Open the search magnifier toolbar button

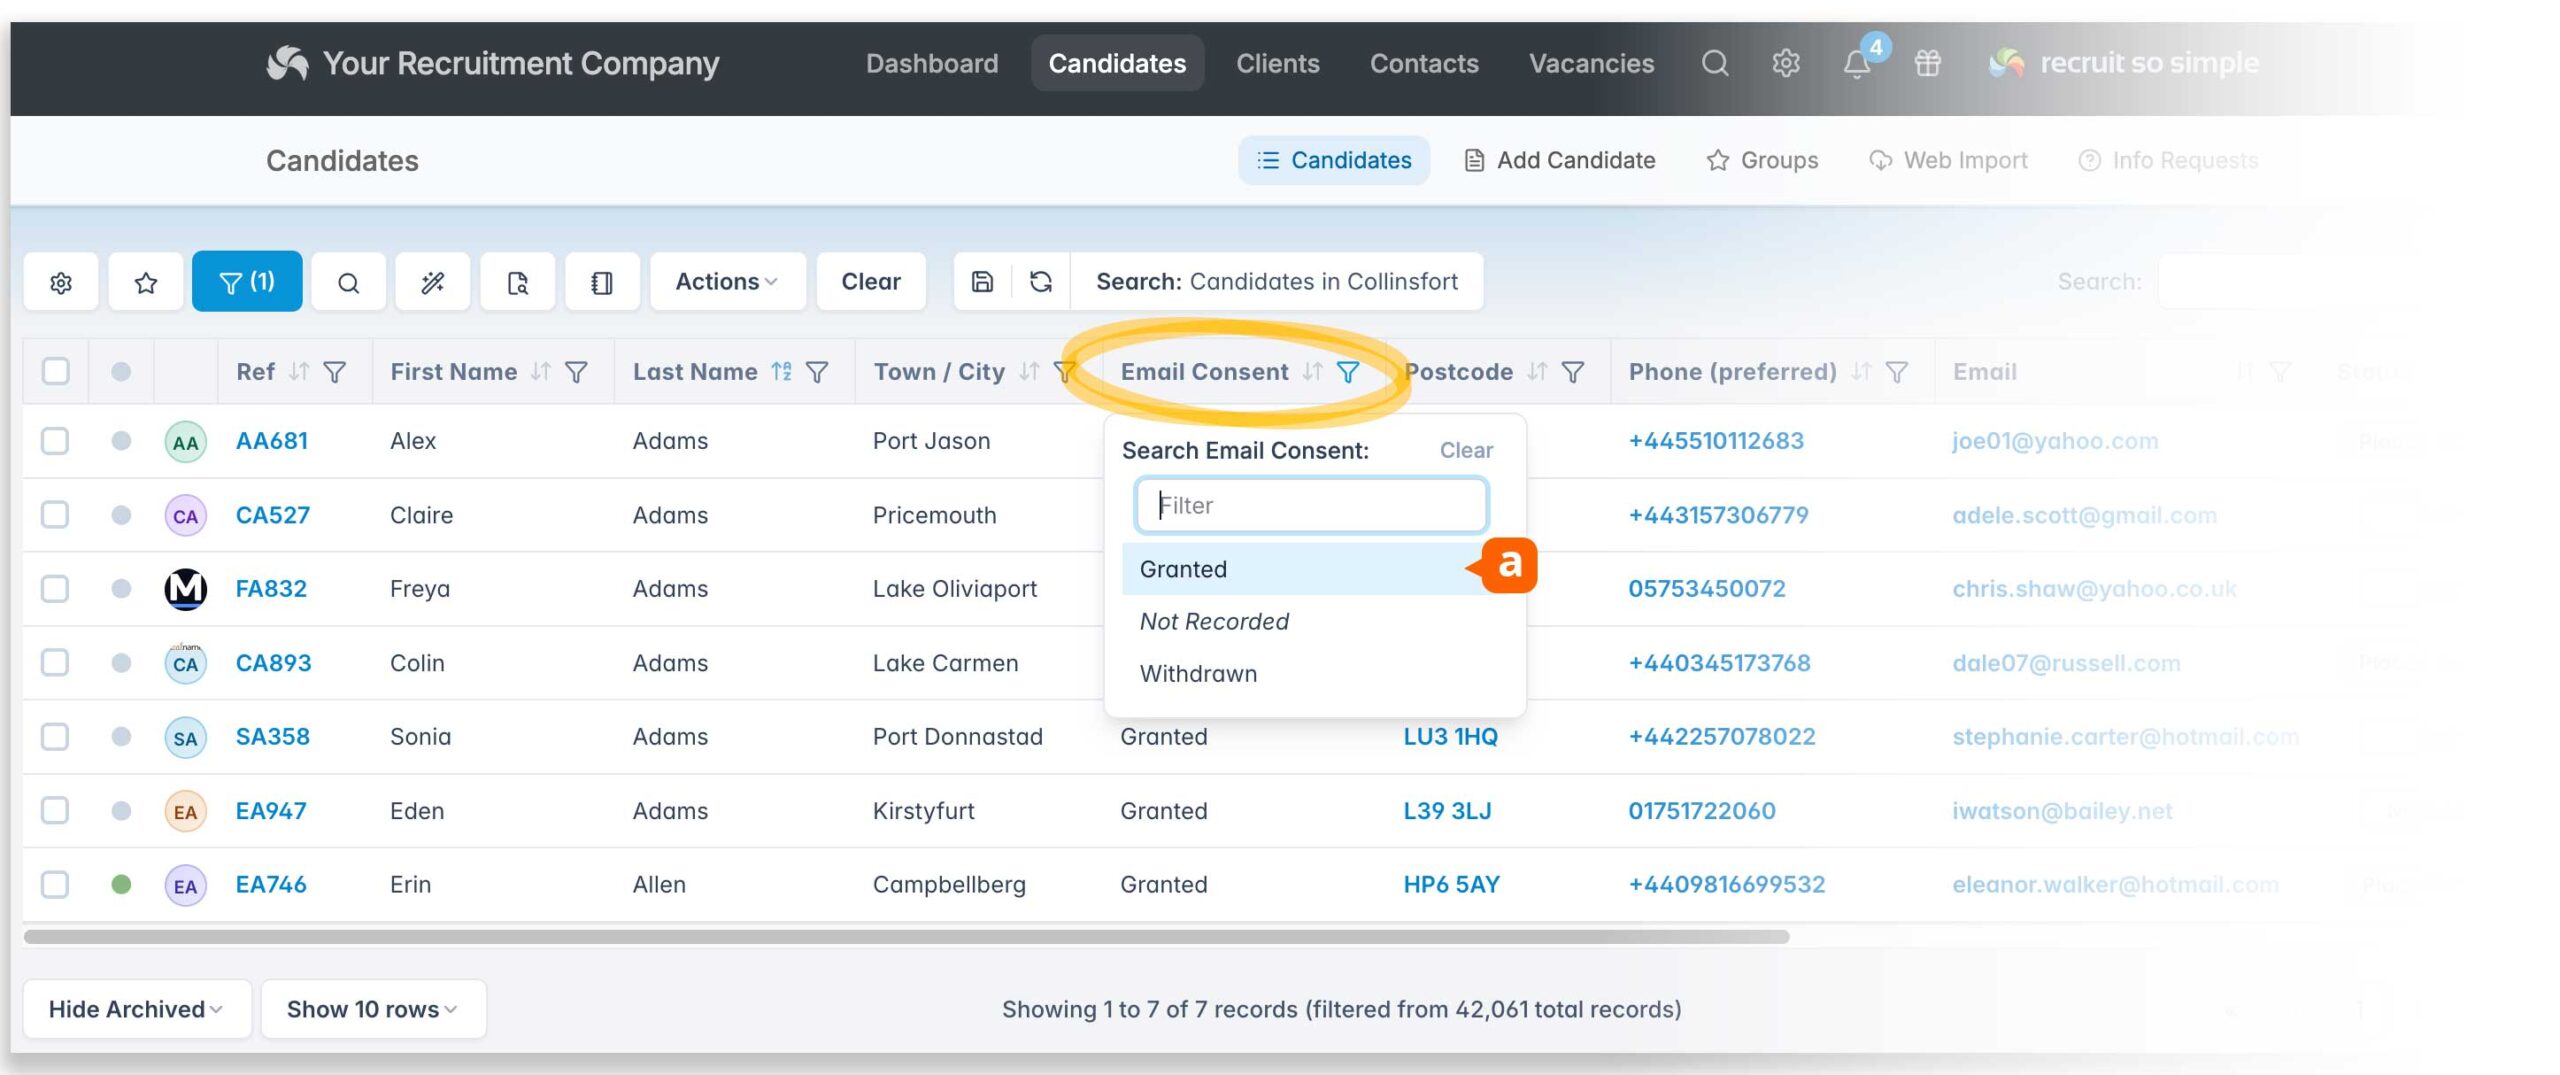click(x=348, y=282)
